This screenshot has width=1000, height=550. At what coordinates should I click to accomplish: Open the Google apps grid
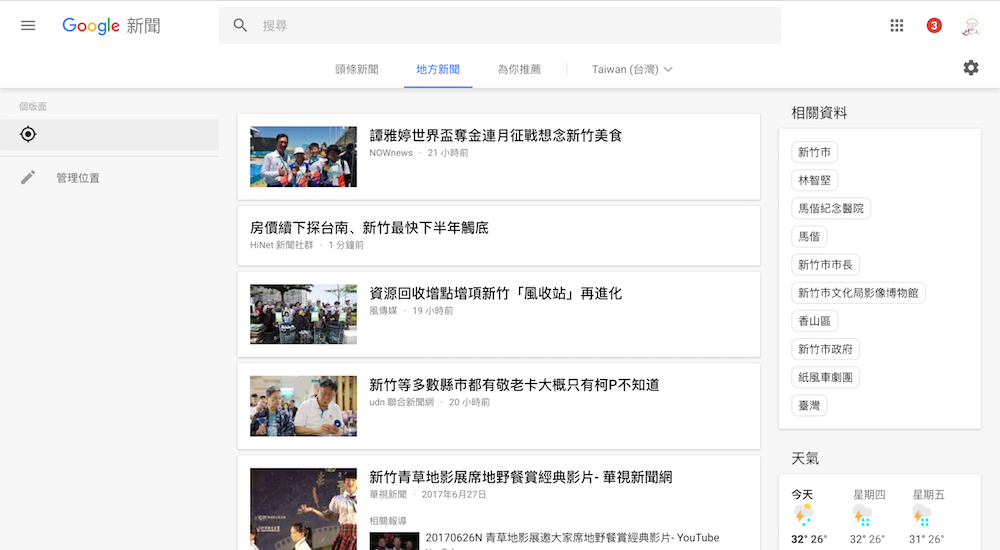[x=897, y=26]
